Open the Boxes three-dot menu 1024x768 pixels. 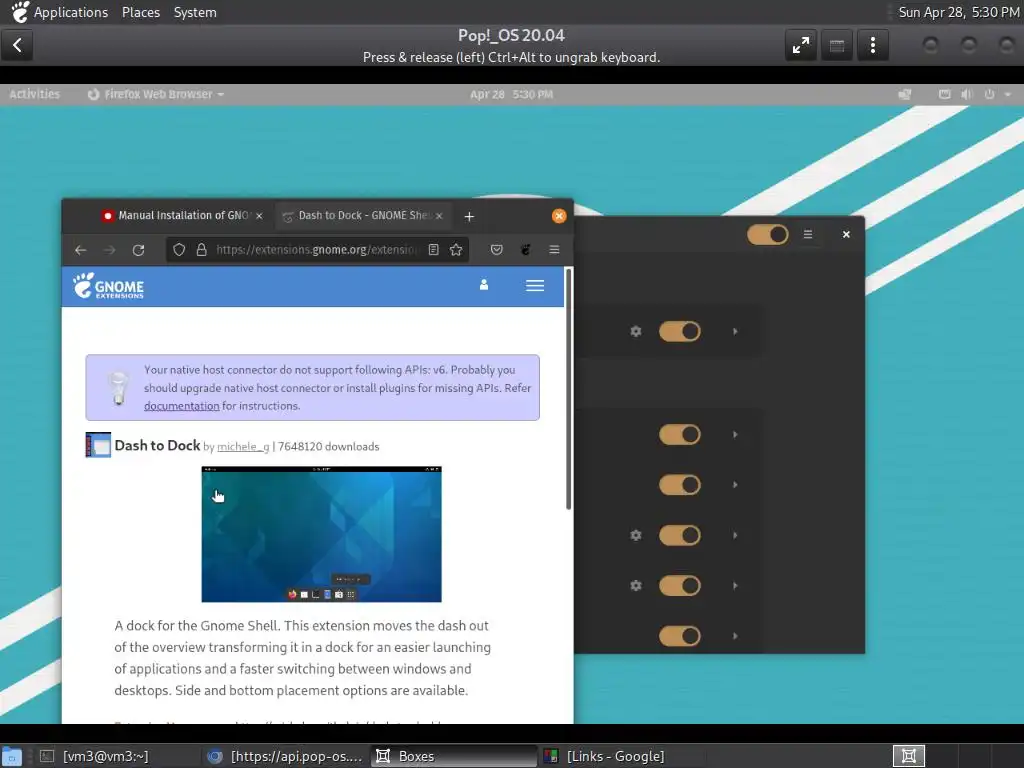coord(872,45)
